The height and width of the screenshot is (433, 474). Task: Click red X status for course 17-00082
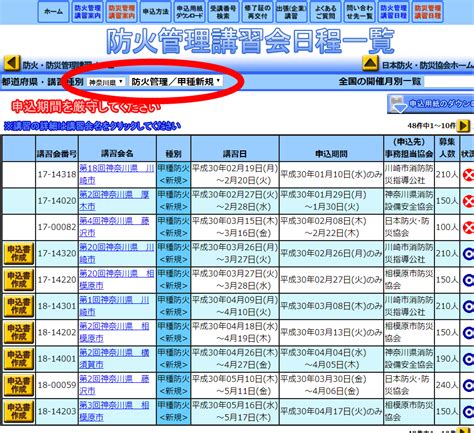pos(468,227)
